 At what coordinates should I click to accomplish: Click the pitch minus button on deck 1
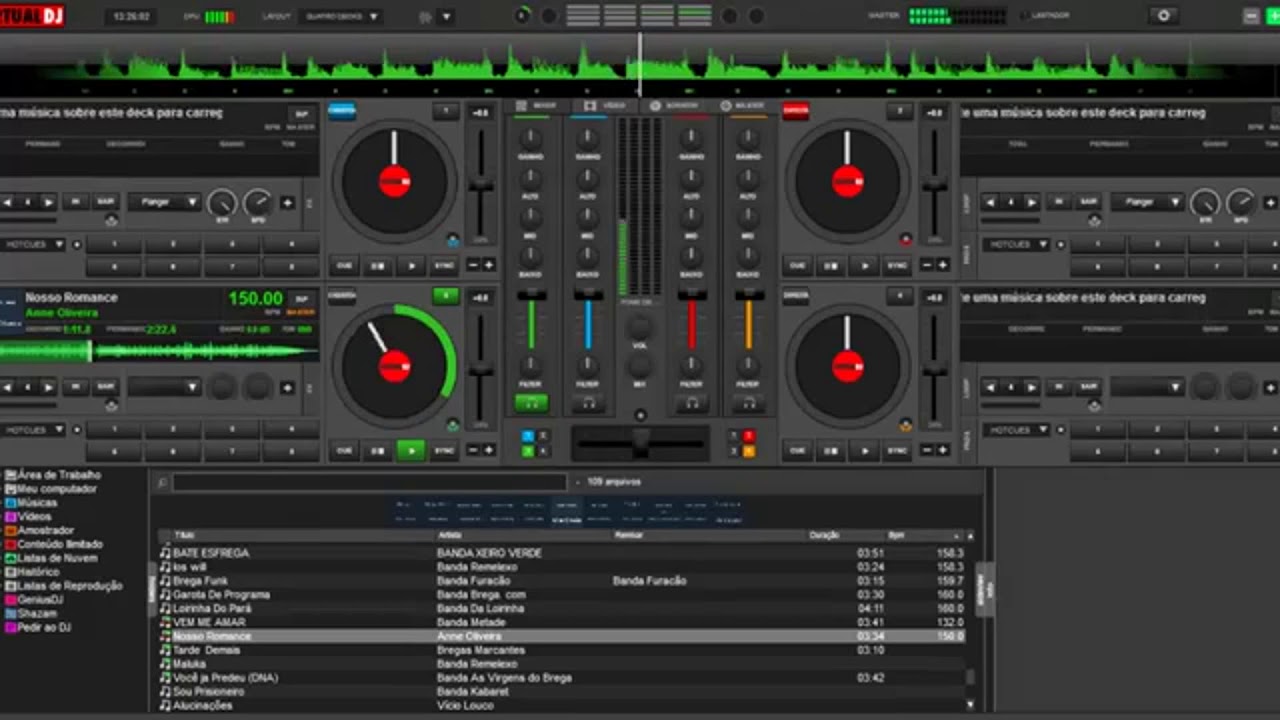click(x=474, y=265)
